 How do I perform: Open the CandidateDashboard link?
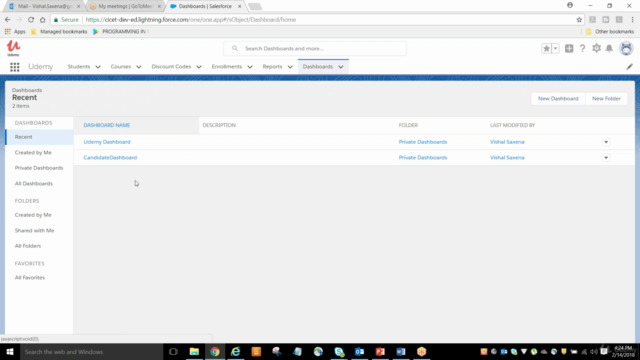tap(110, 158)
